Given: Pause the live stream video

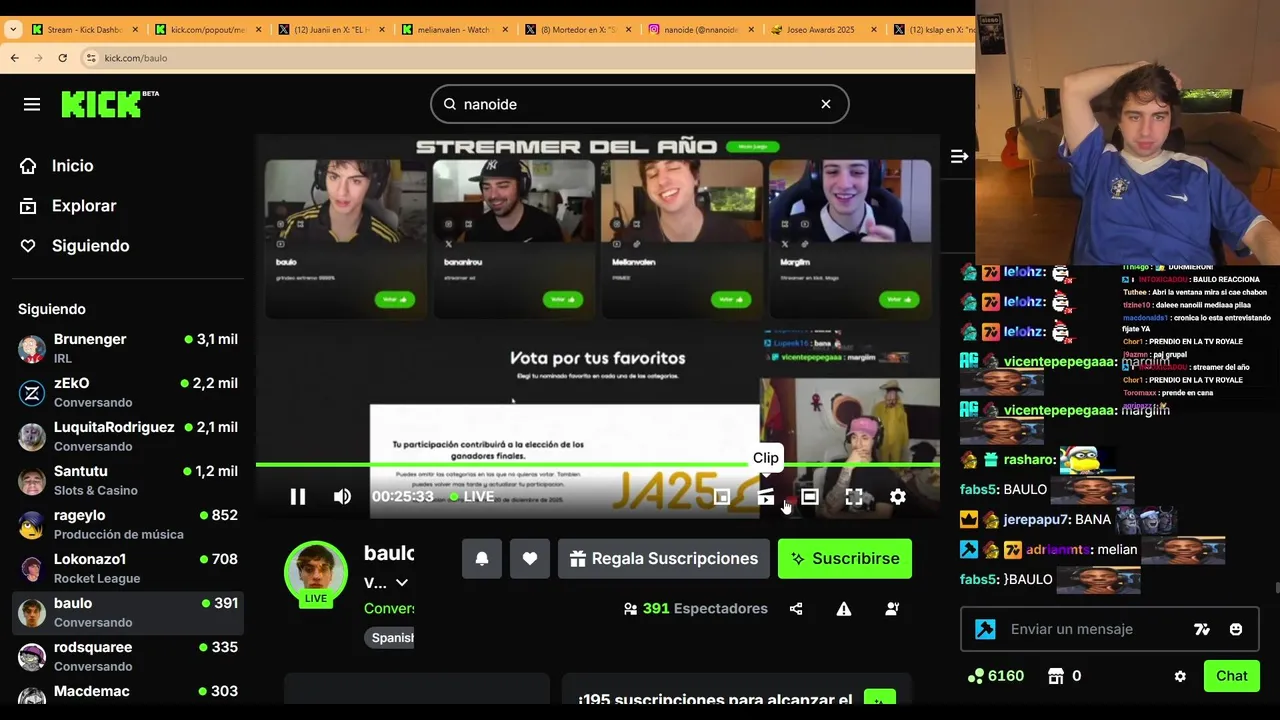Looking at the screenshot, I should [298, 497].
